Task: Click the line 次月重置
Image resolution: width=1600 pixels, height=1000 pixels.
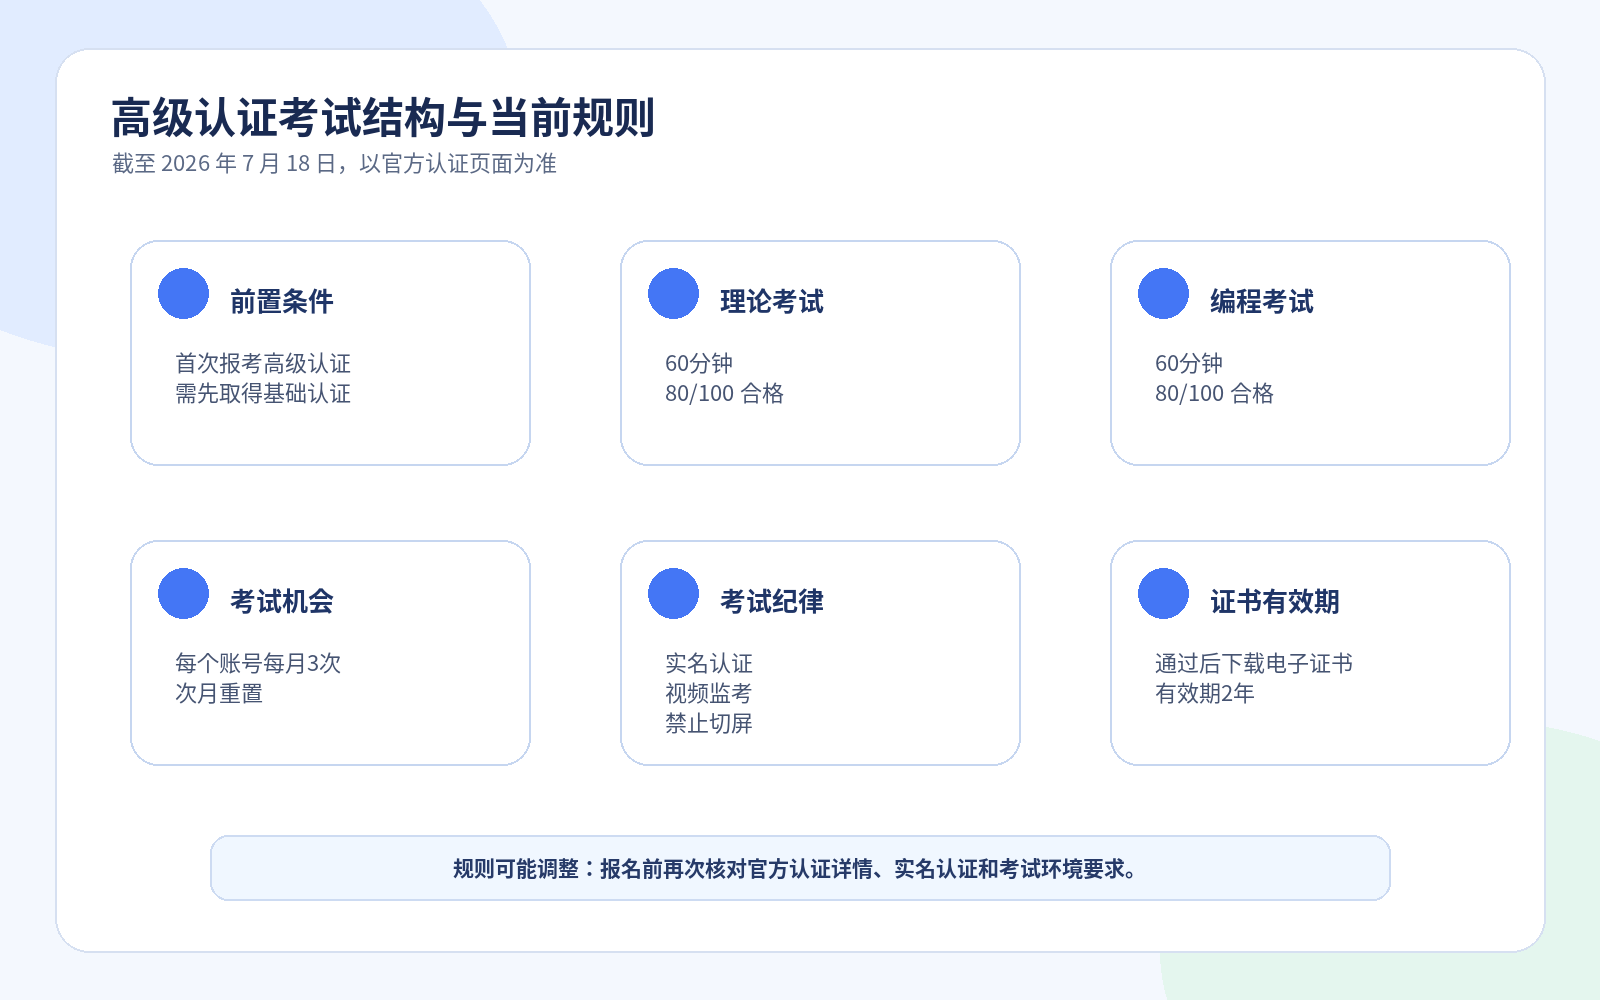Action: pyautogui.click(x=219, y=693)
